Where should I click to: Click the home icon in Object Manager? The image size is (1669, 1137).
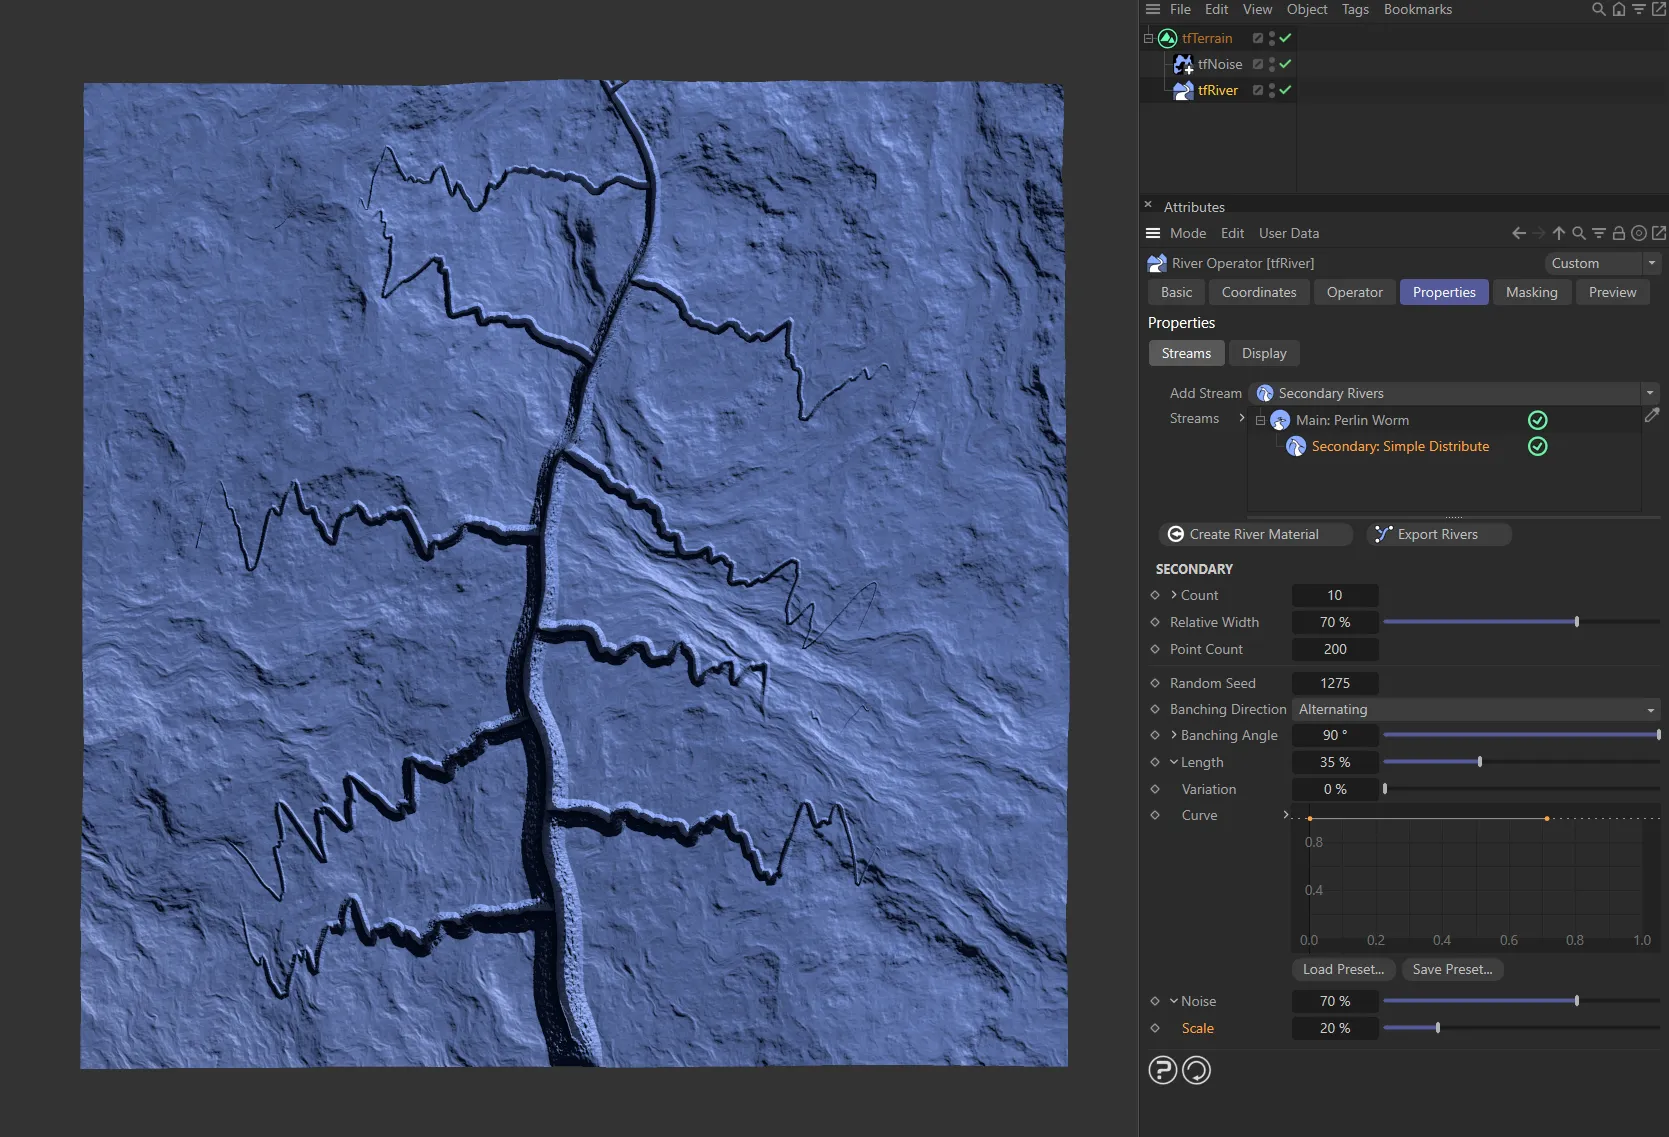(1619, 9)
